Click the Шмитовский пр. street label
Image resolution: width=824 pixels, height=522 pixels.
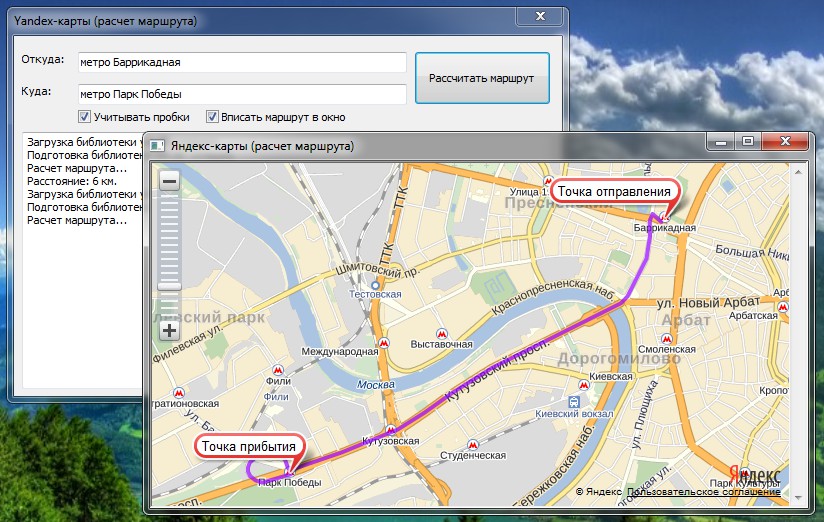[x=378, y=269]
